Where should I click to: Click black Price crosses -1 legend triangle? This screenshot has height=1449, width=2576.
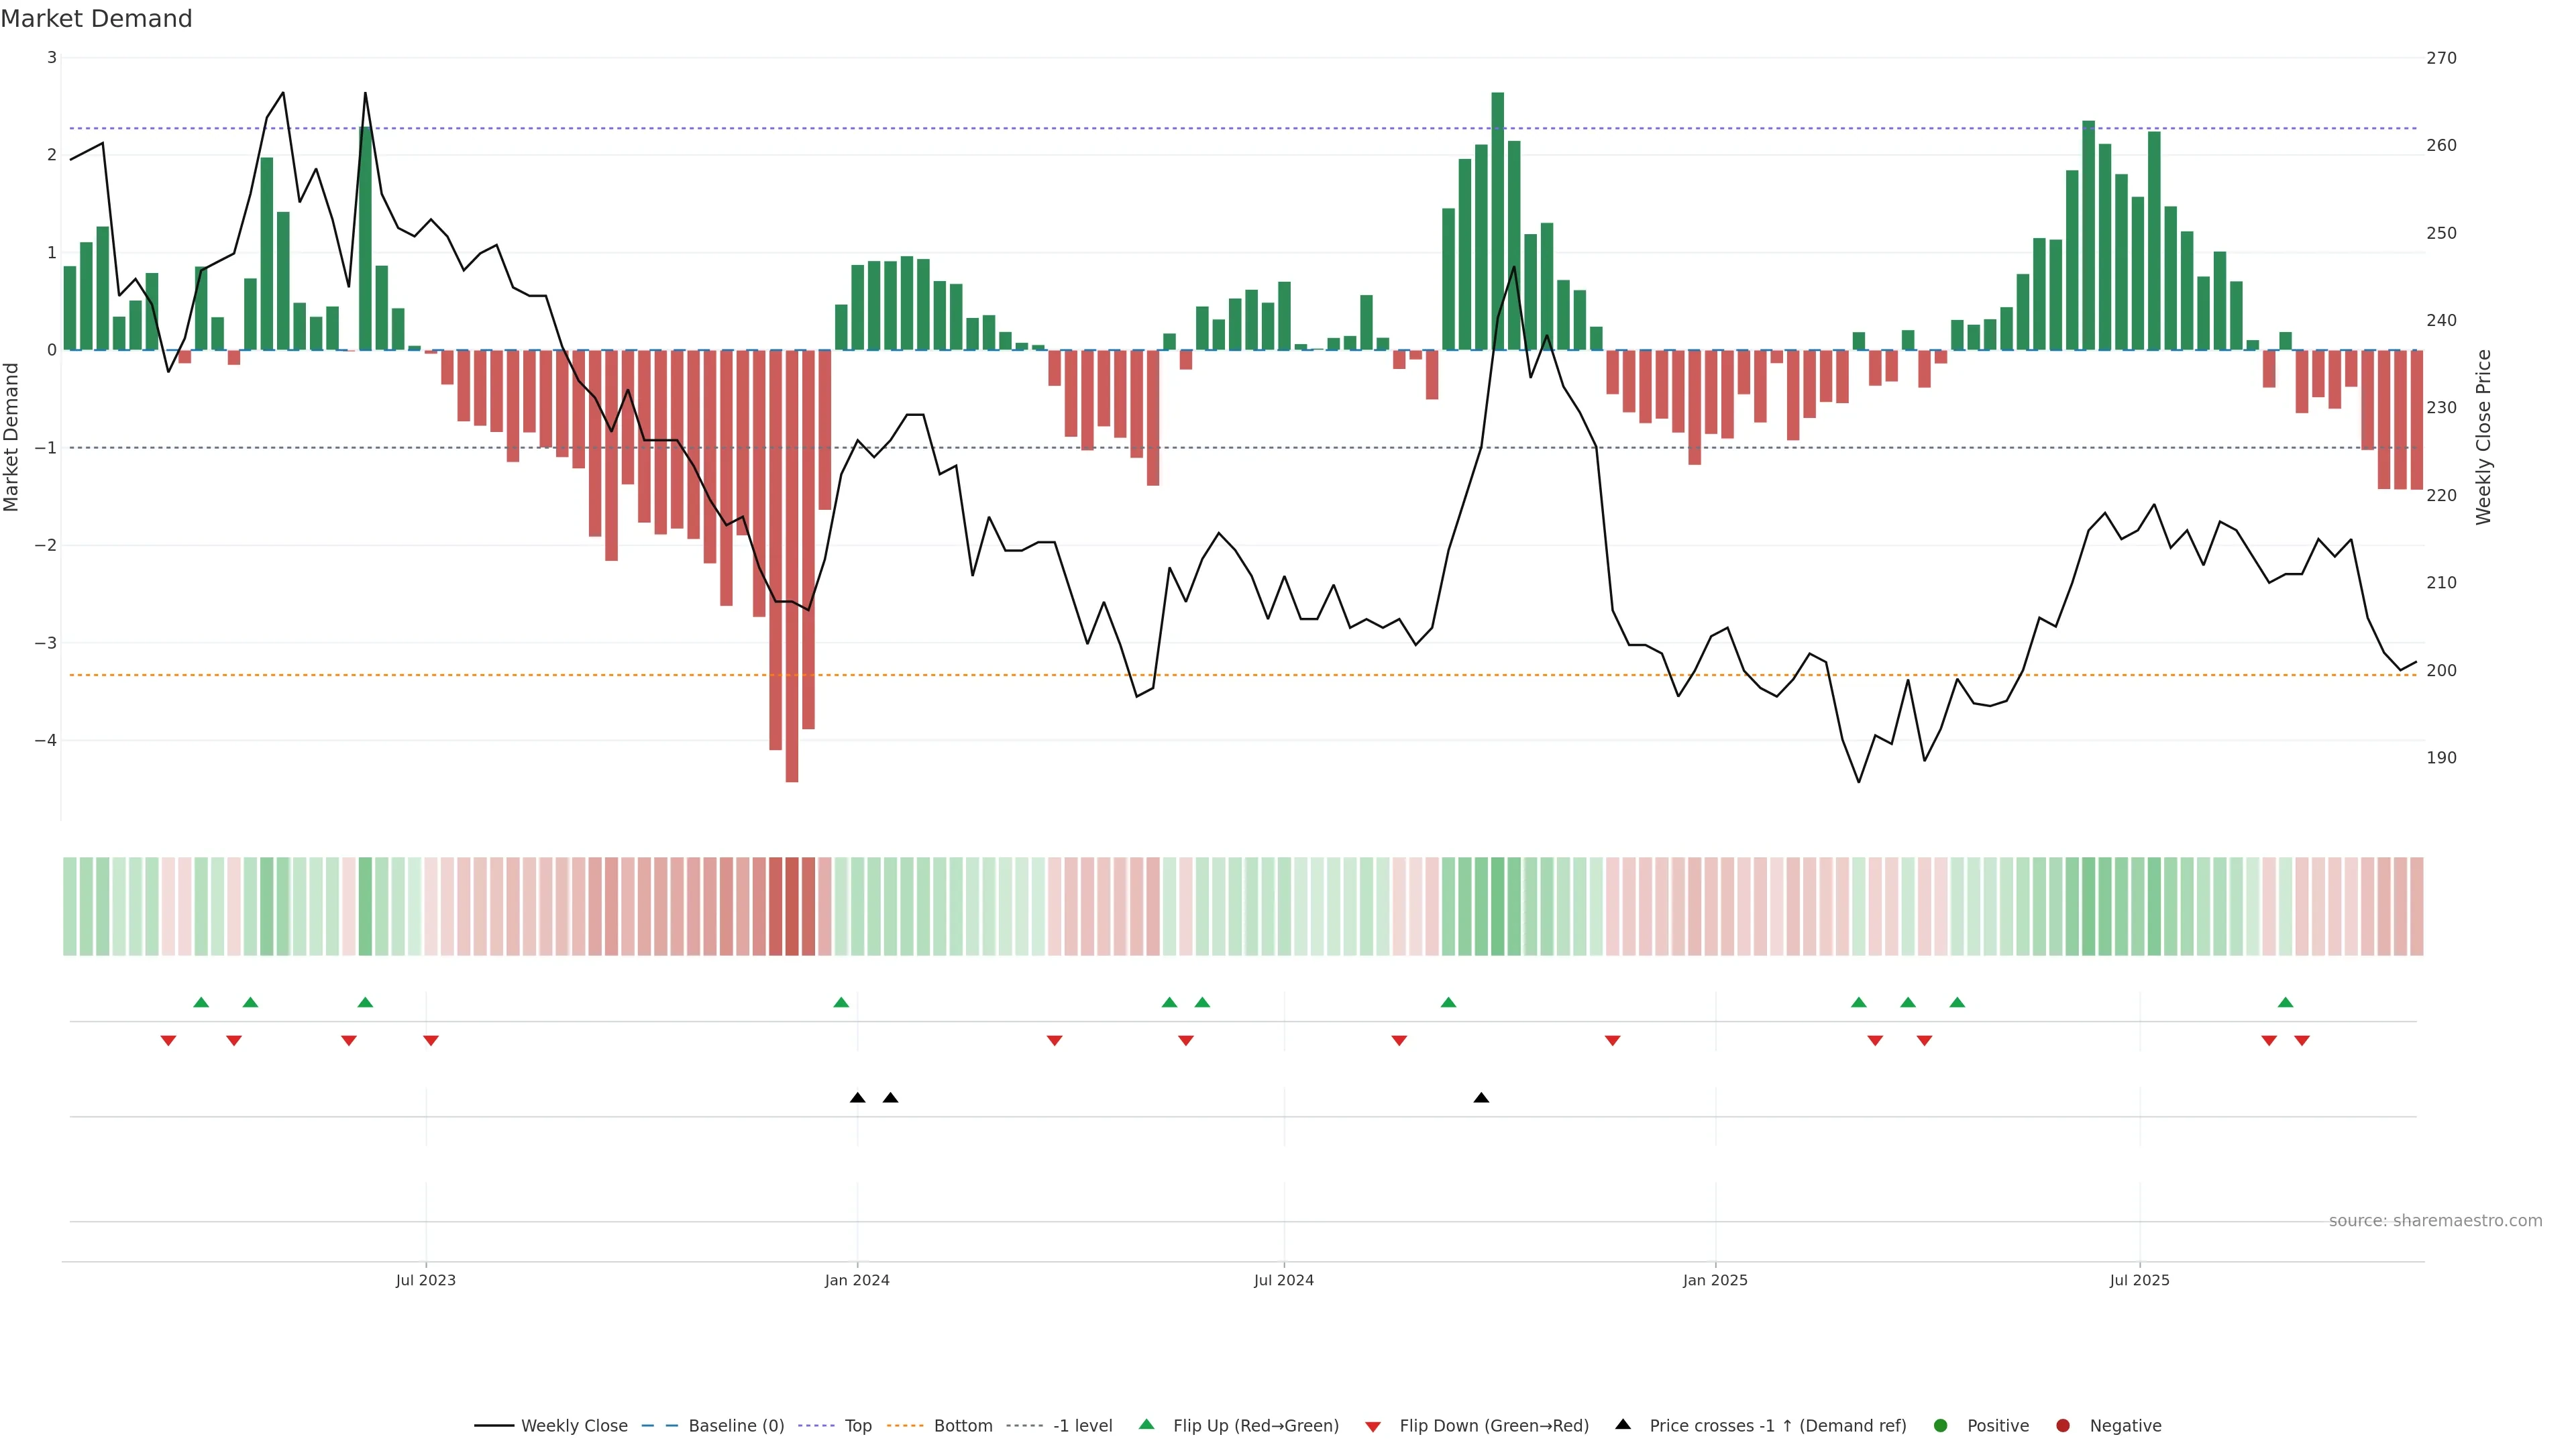click(x=1623, y=1424)
